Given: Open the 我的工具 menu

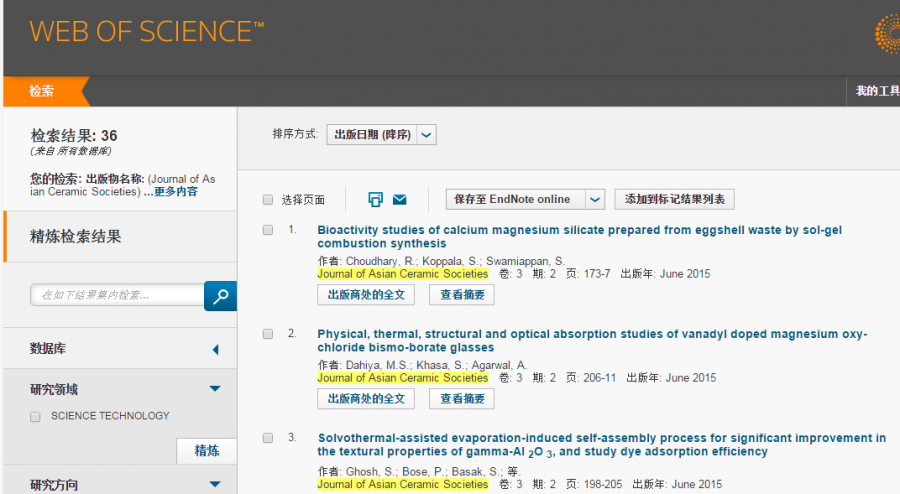Looking at the screenshot, I should point(877,91).
